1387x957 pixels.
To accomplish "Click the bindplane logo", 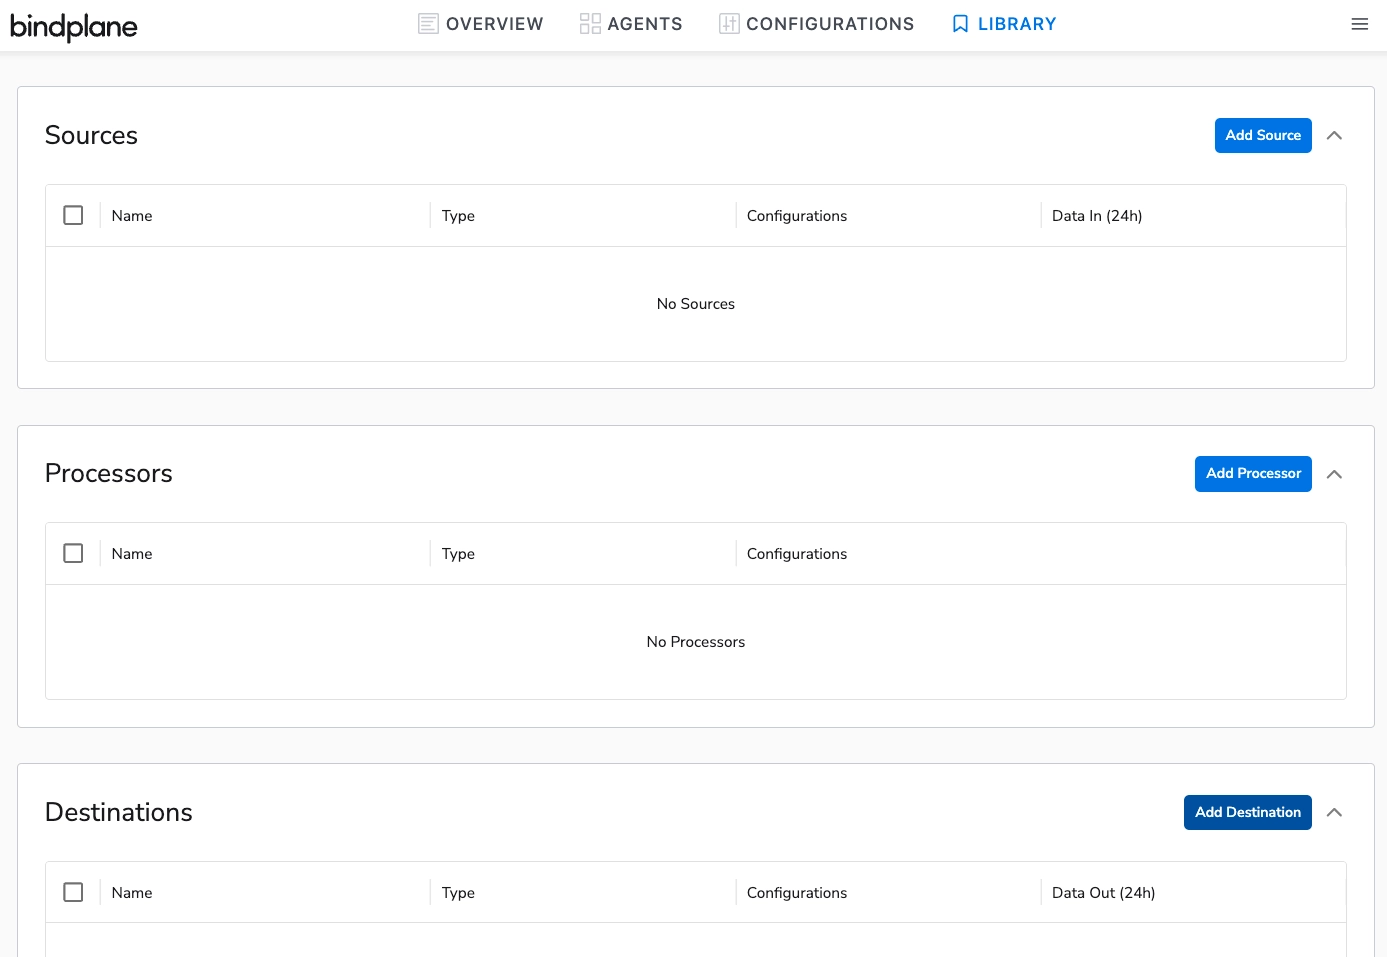I will [x=73, y=27].
